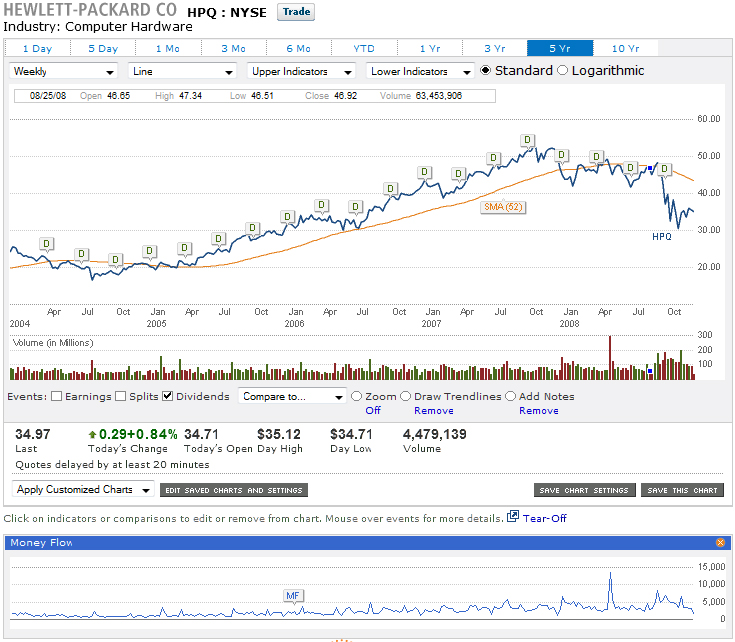Image resolution: width=735 pixels, height=642 pixels.
Task: Switch to the 3 Mo tab
Action: pos(233,48)
